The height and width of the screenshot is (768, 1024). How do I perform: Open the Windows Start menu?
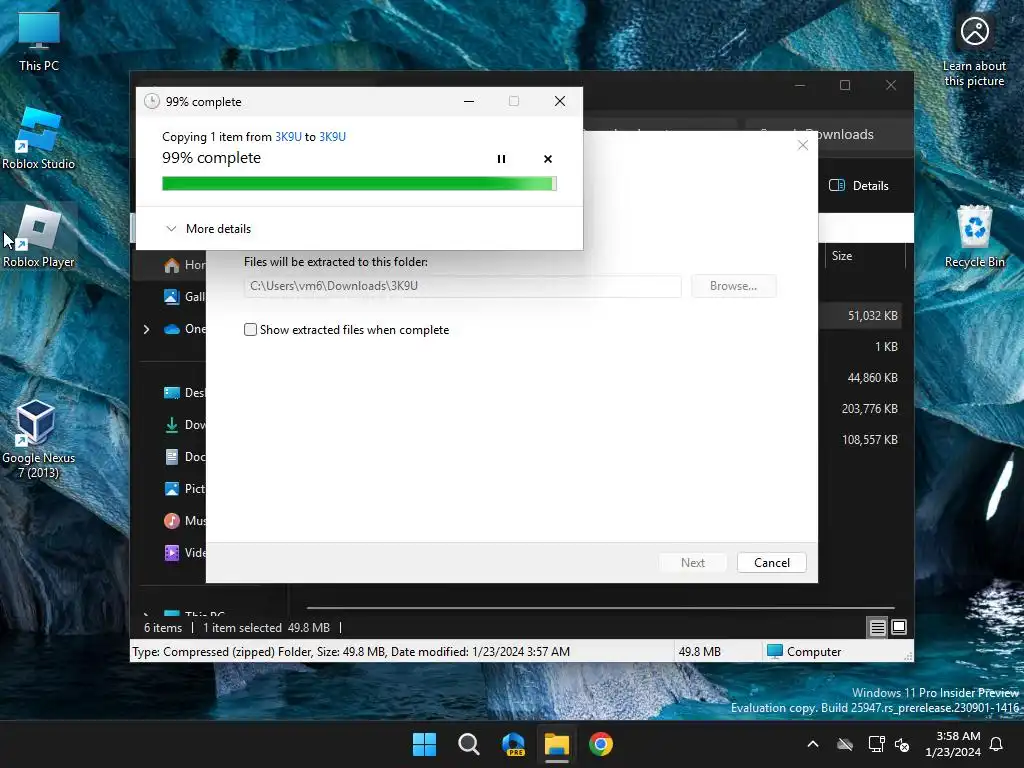pyautogui.click(x=424, y=744)
